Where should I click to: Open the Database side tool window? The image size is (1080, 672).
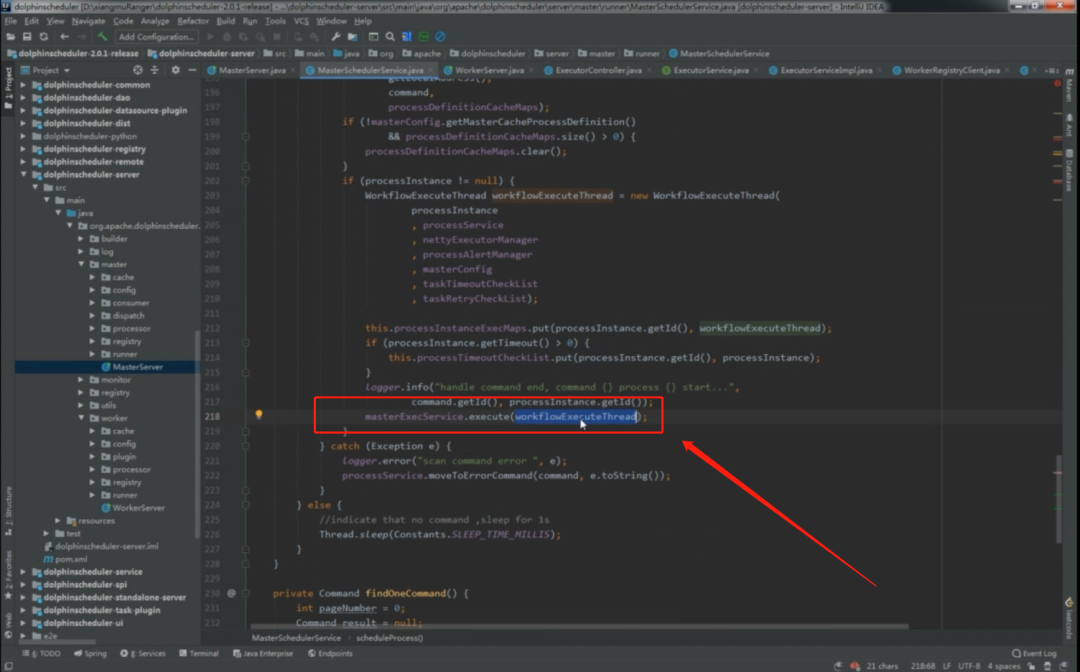1070,169
